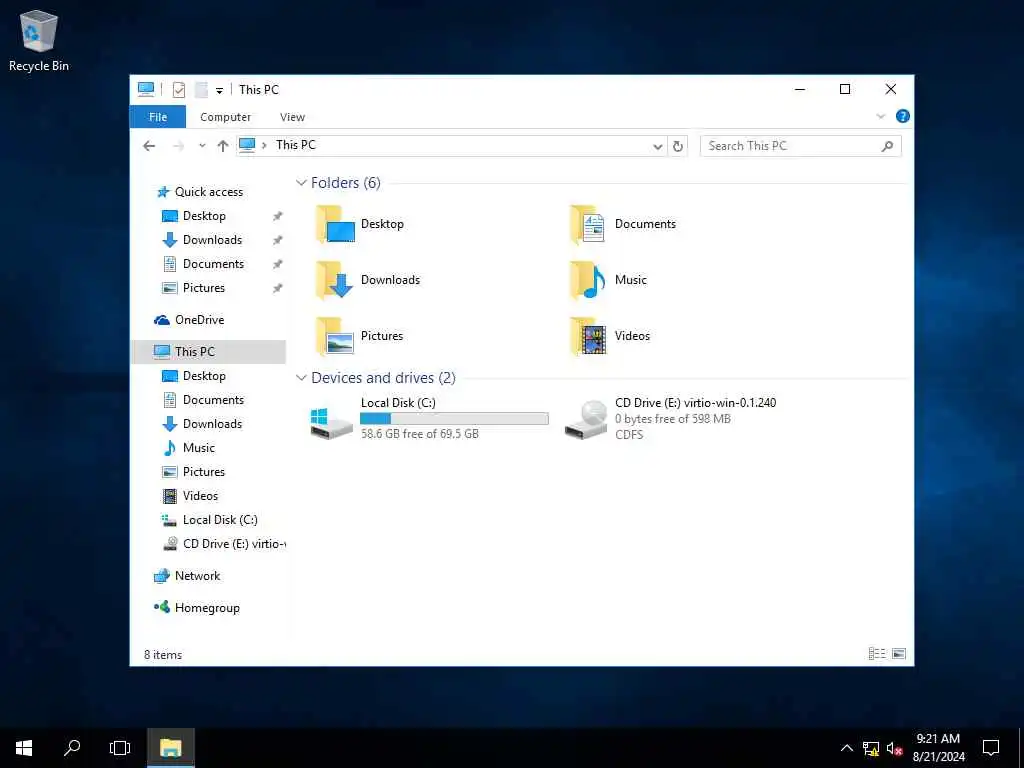Open Customize Quick Access Toolbar dropdown arrow
The width and height of the screenshot is (1024, 768).
point(219,90)
